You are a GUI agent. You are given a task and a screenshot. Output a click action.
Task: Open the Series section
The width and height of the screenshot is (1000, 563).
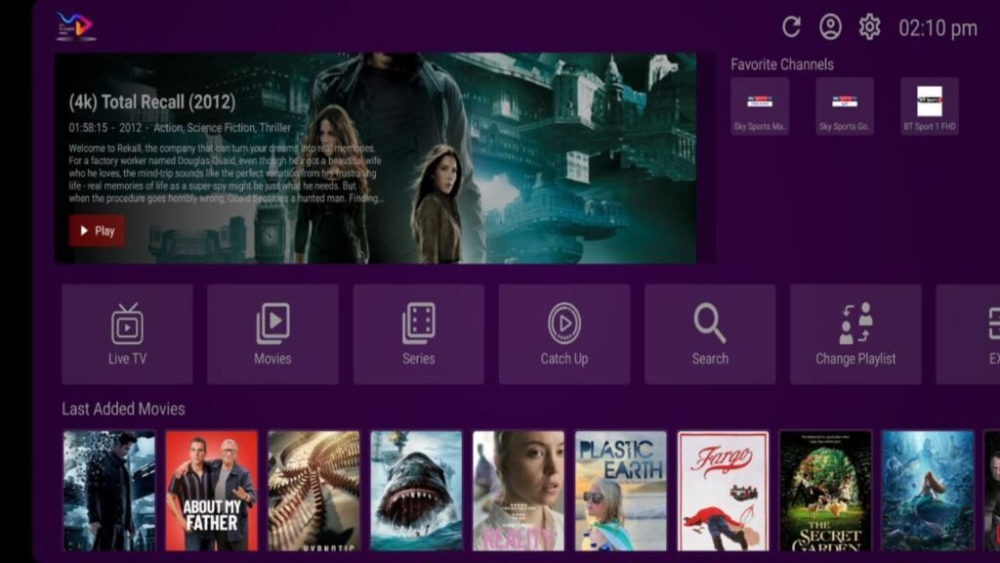[x=418, y=334]
